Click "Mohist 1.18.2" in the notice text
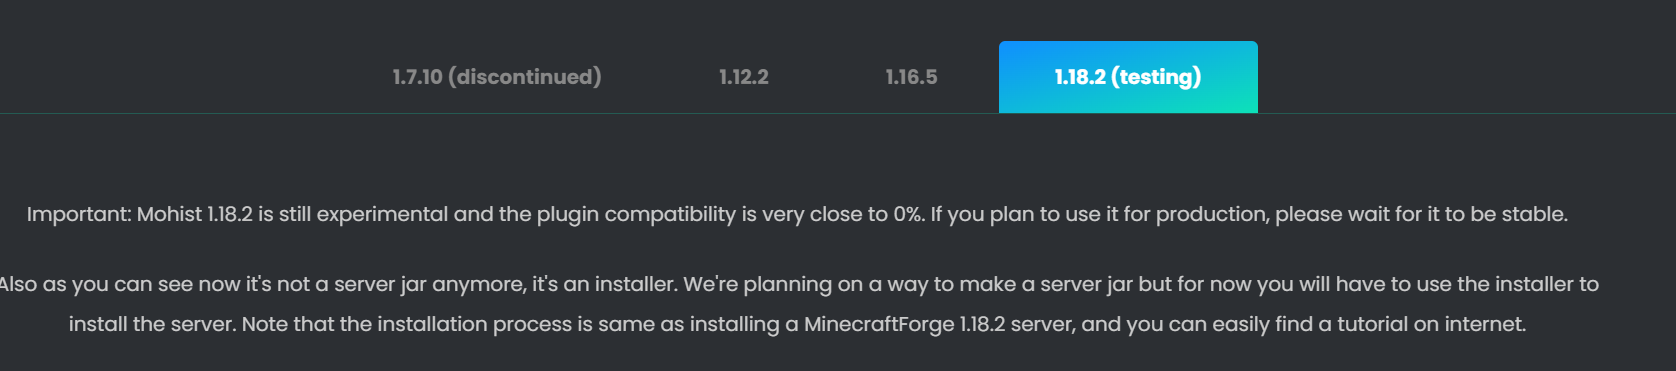 (x=195, y=214)
